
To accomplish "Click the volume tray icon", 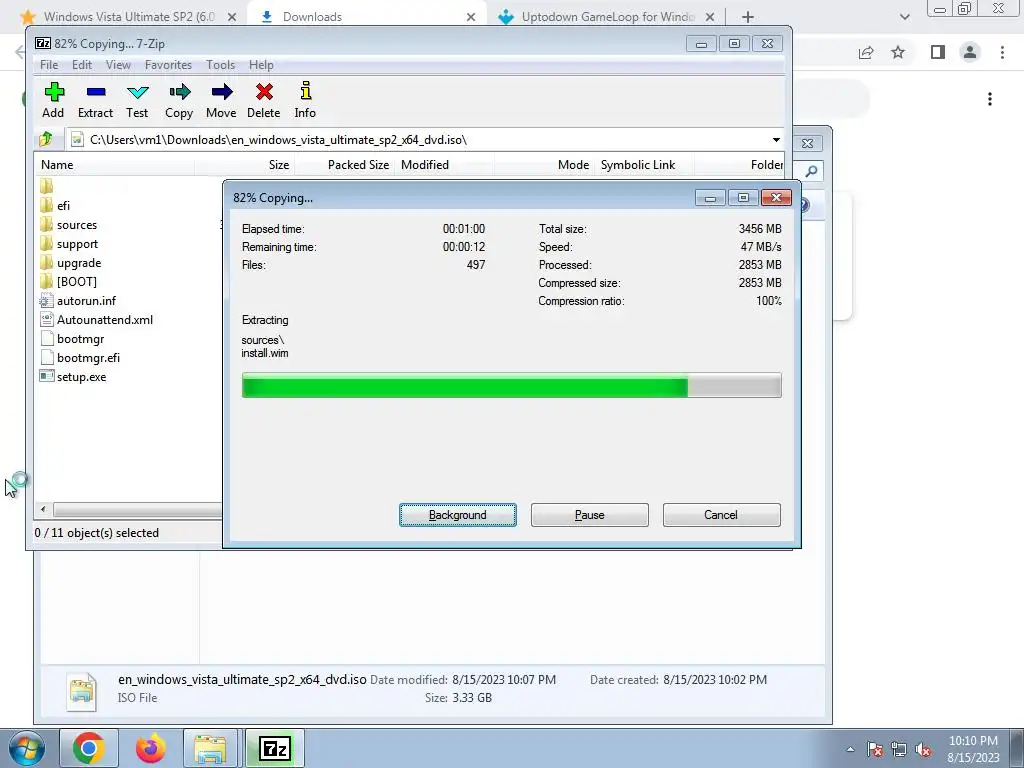I will pyautogui.click(x=923, y=750).
